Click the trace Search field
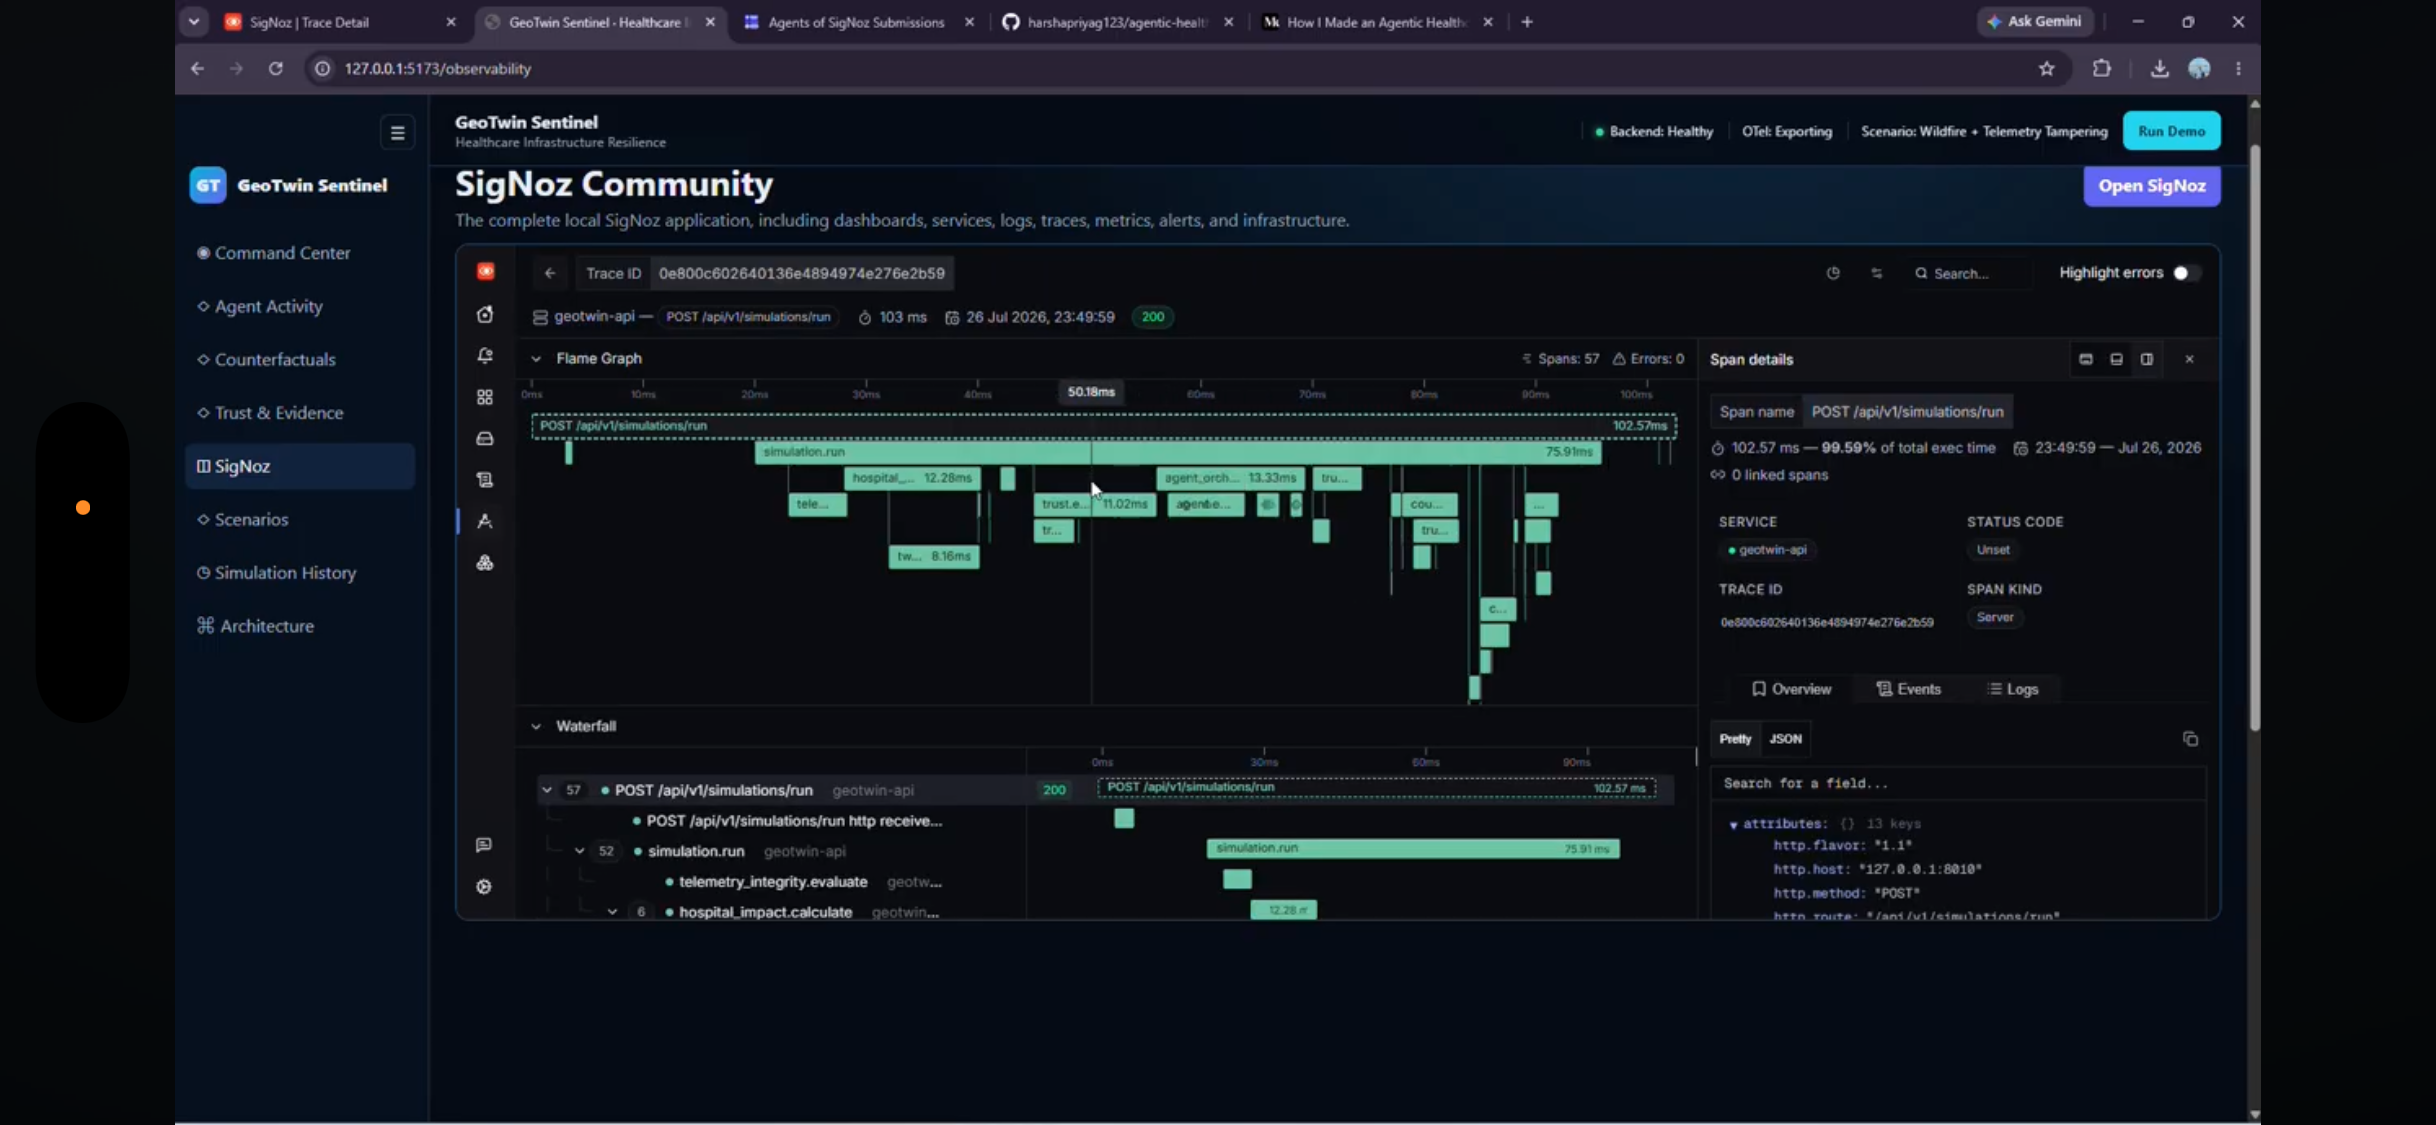 [x=1970, y=273]
